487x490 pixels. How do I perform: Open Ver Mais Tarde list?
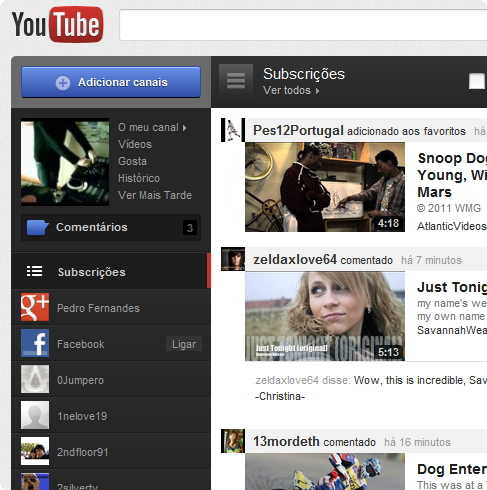(x=155, y=195)
